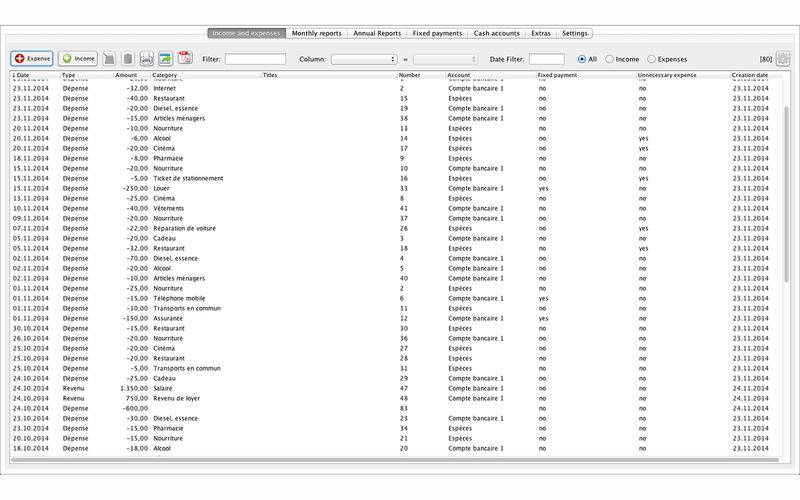Select the Réparation de voiture row
The height and width of the screenshot is (500, 800).
click(x=396, y=229)
